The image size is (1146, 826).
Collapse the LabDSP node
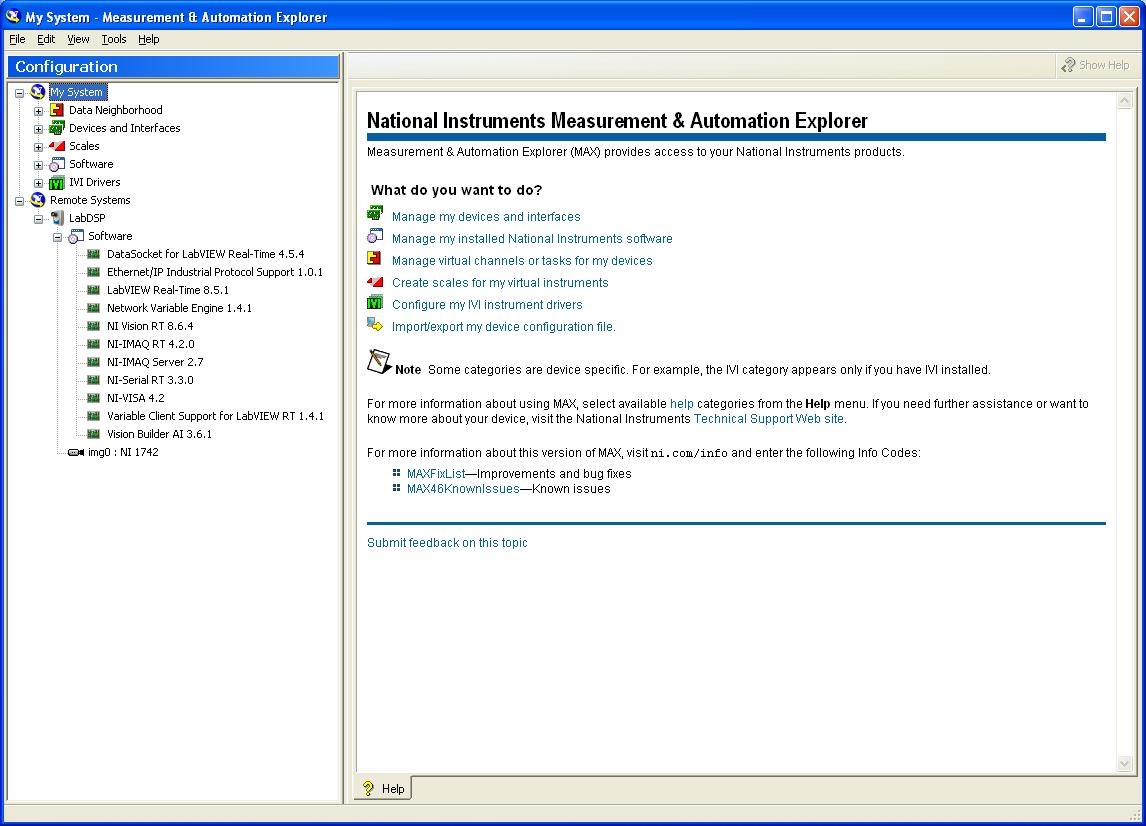(x=39, y=219)
